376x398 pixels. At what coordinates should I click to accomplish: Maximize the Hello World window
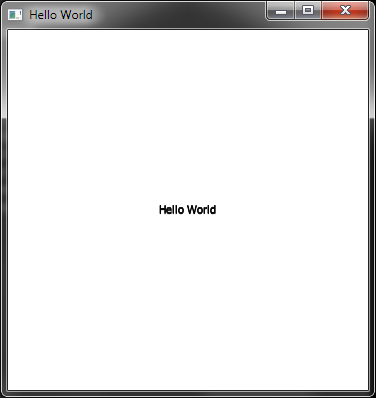click(308, 11)
